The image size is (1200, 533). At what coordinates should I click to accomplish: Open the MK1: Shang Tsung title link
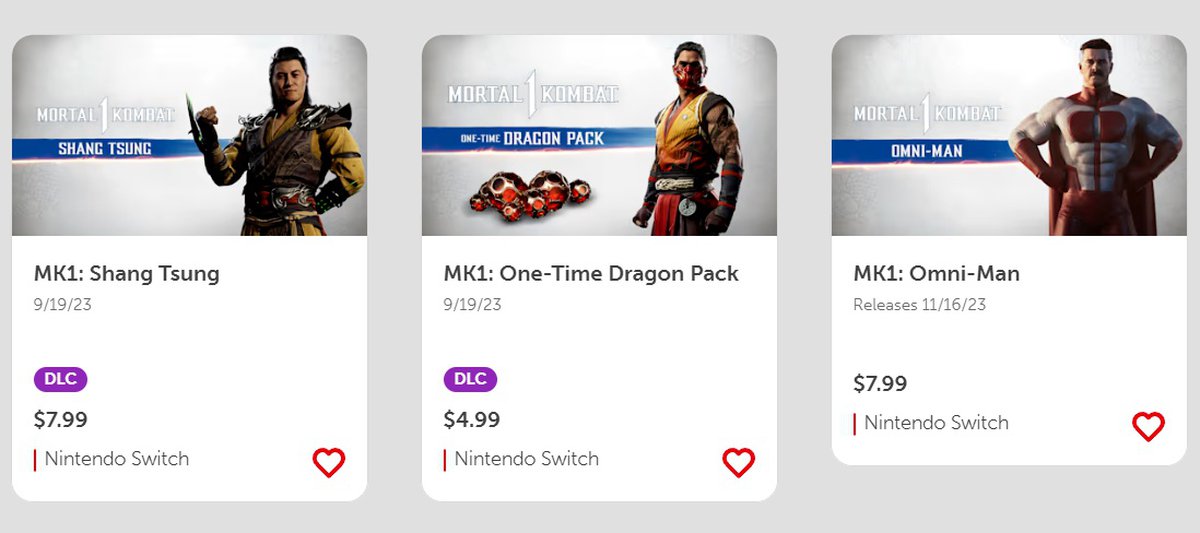pos(127,273)
